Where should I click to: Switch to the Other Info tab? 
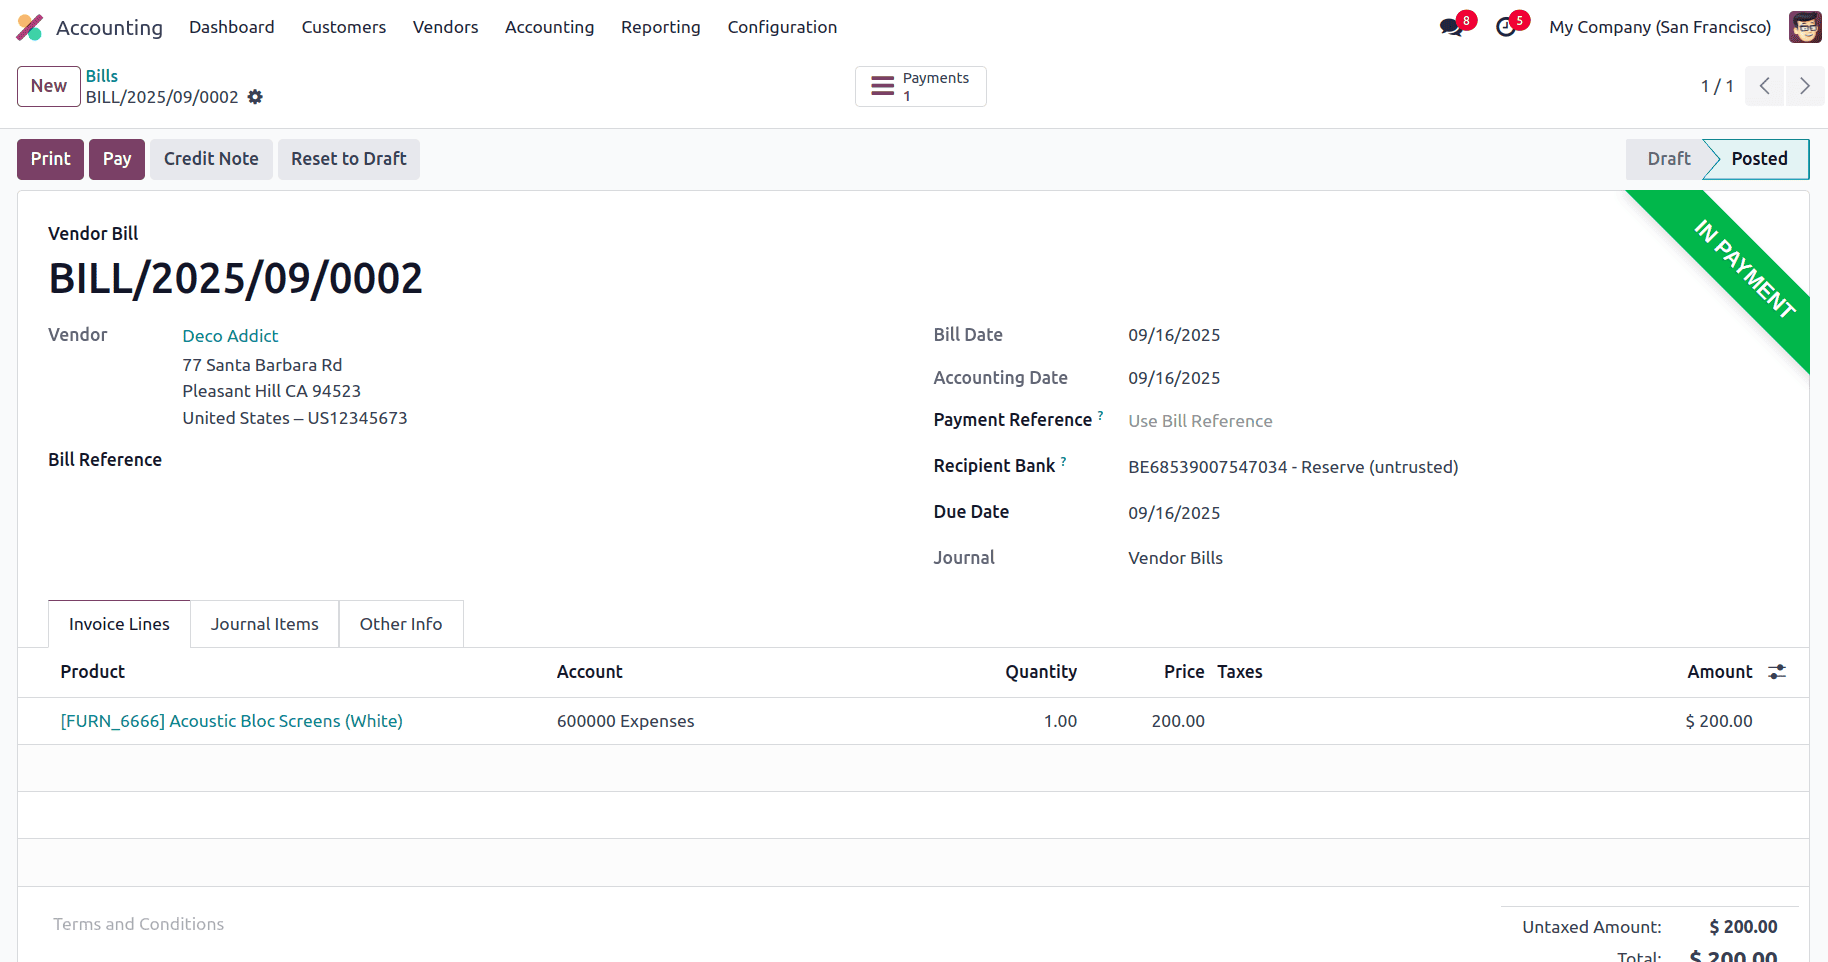point(400,623)
